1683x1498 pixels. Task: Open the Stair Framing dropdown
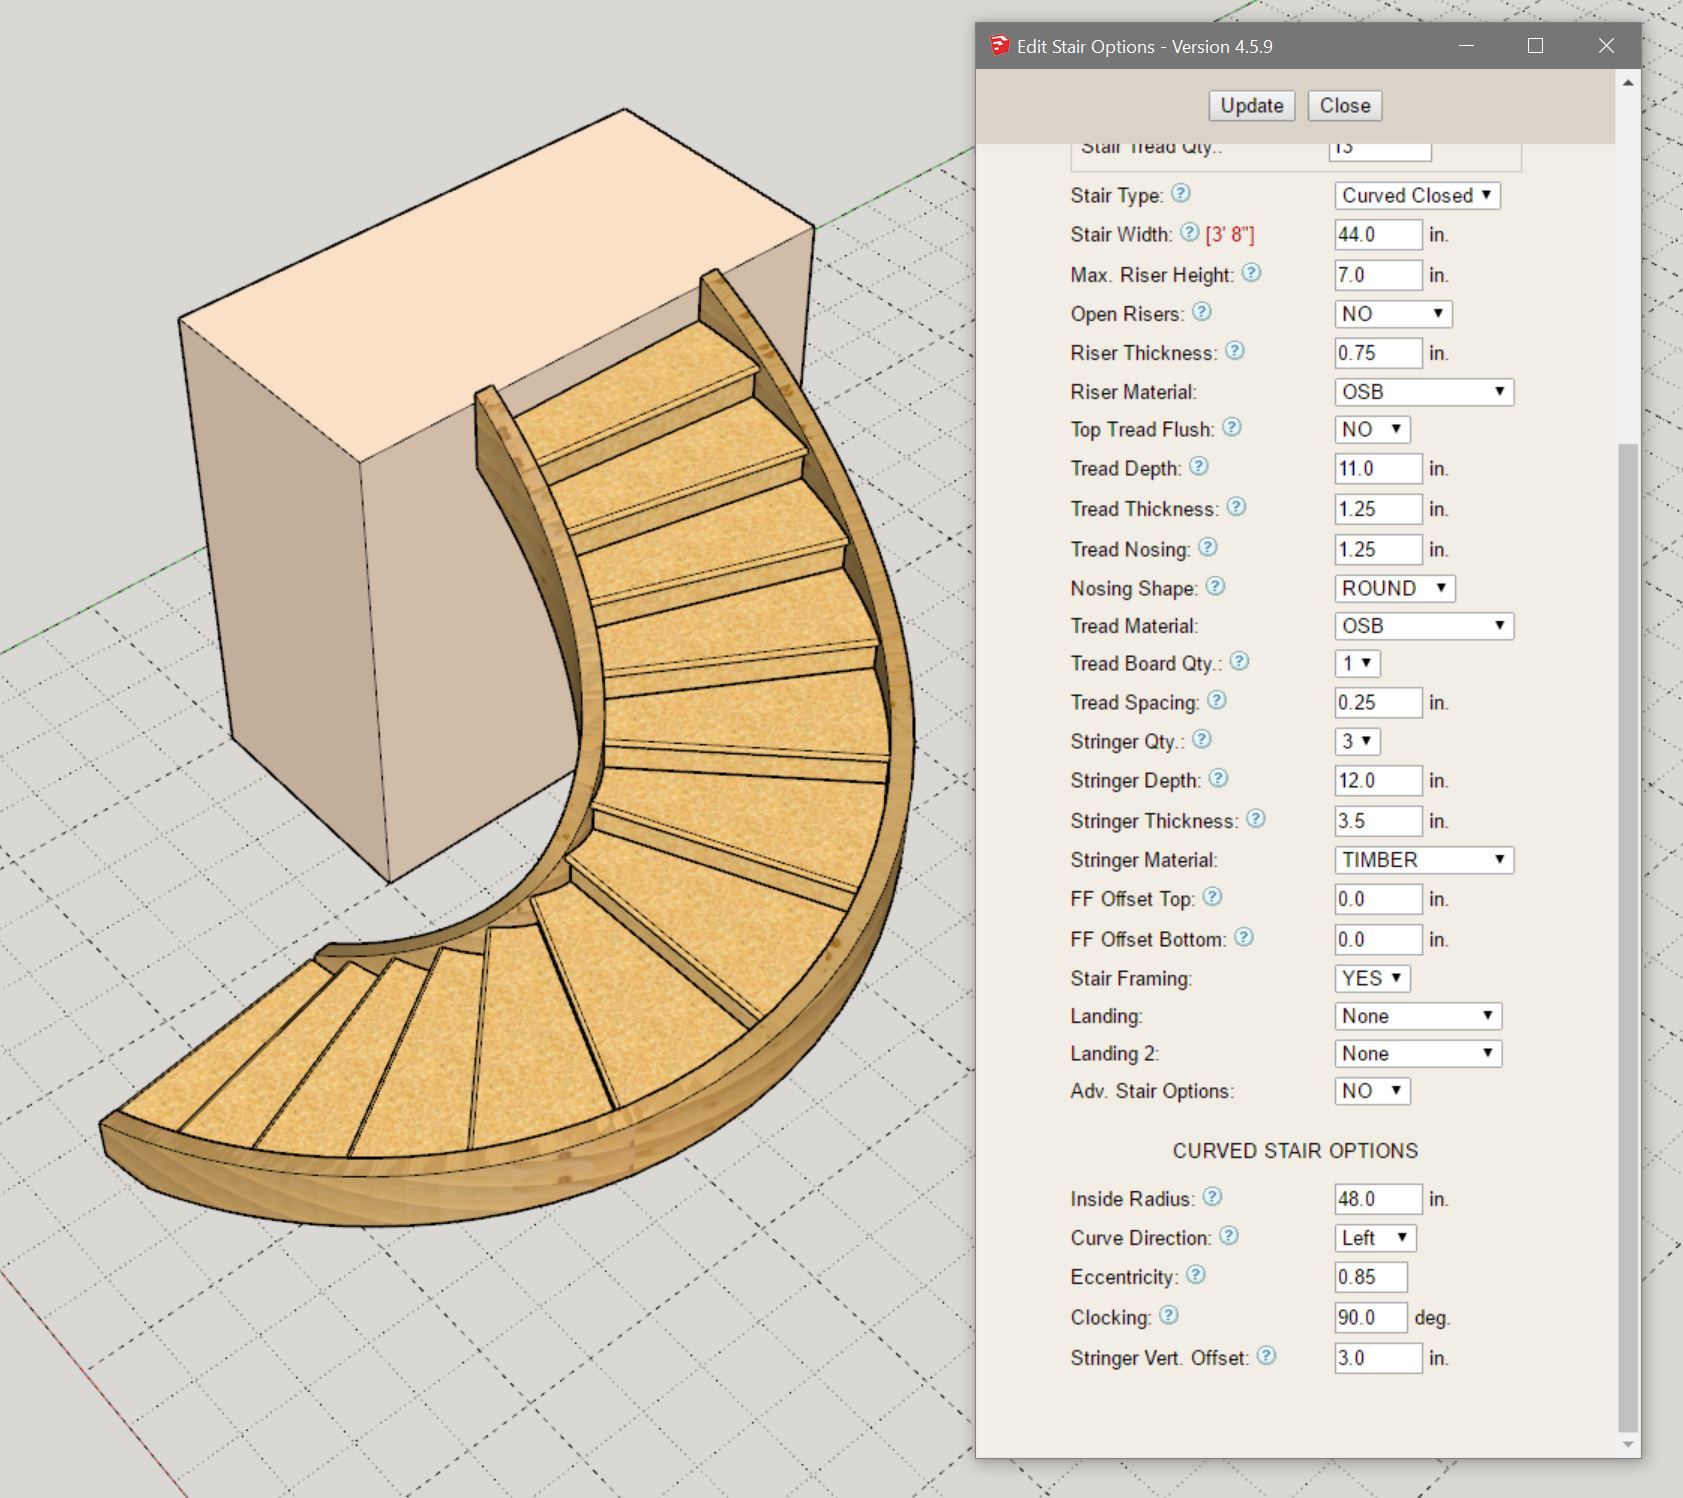coord(1372,978)
